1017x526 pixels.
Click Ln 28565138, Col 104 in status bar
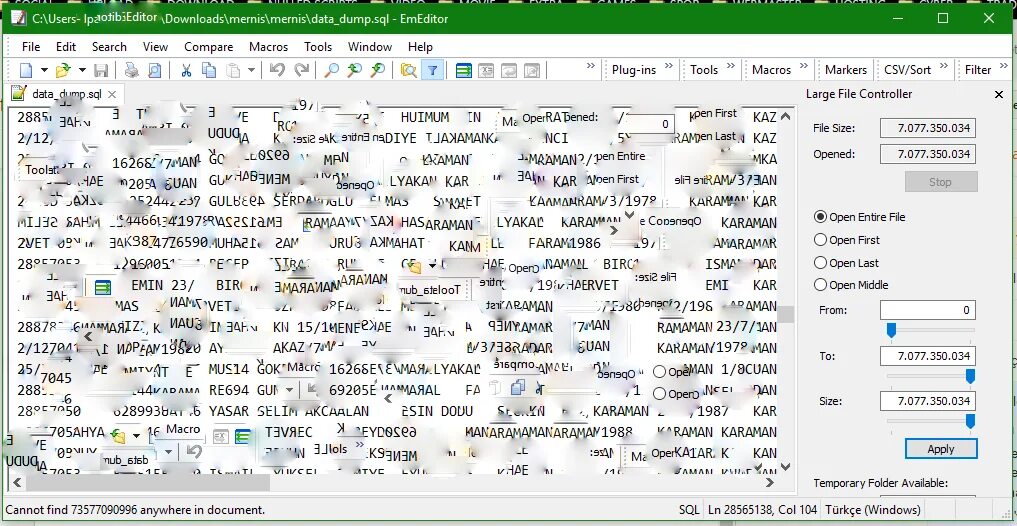763,510
